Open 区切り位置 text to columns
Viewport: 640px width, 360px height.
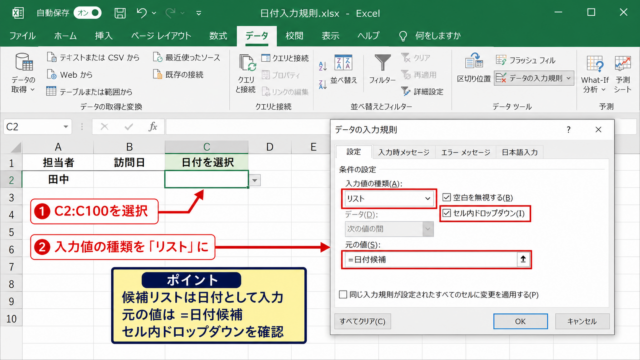(473, 69)
